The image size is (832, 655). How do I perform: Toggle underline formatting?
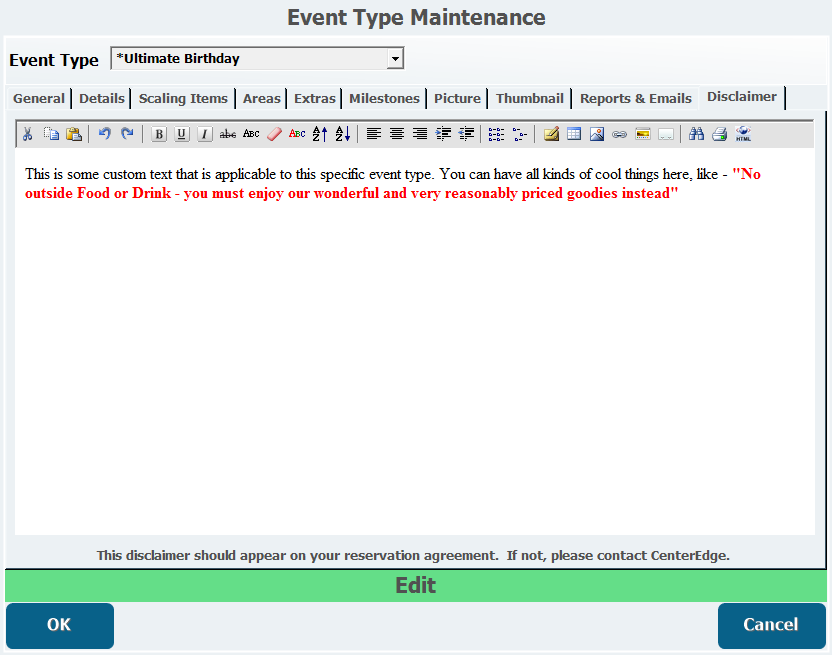[x=182, y=134]
